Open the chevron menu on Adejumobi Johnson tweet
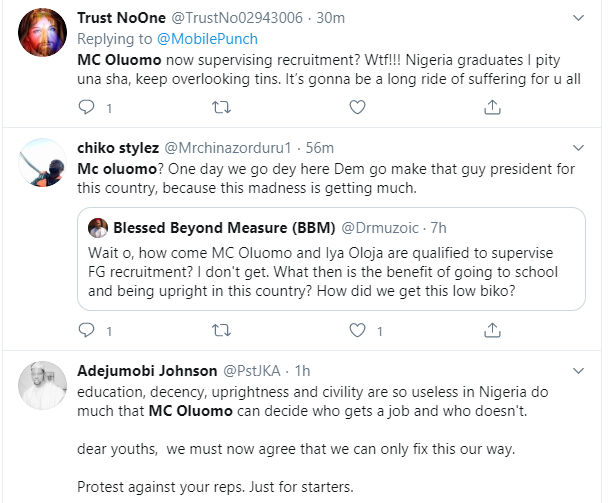This screenshot has width=608, height=503. point(578,369)
